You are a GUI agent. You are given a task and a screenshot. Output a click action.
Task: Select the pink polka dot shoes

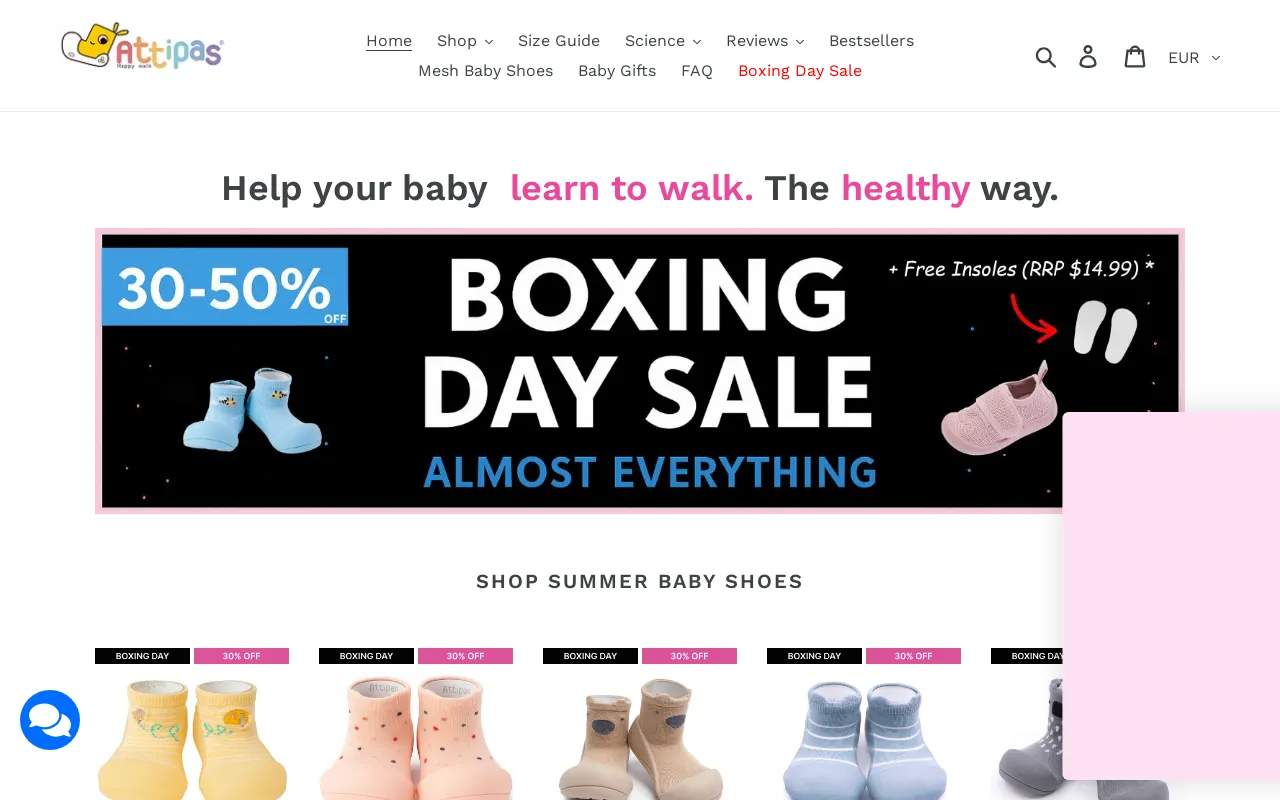pyautogui.click(x=416, y=724)
